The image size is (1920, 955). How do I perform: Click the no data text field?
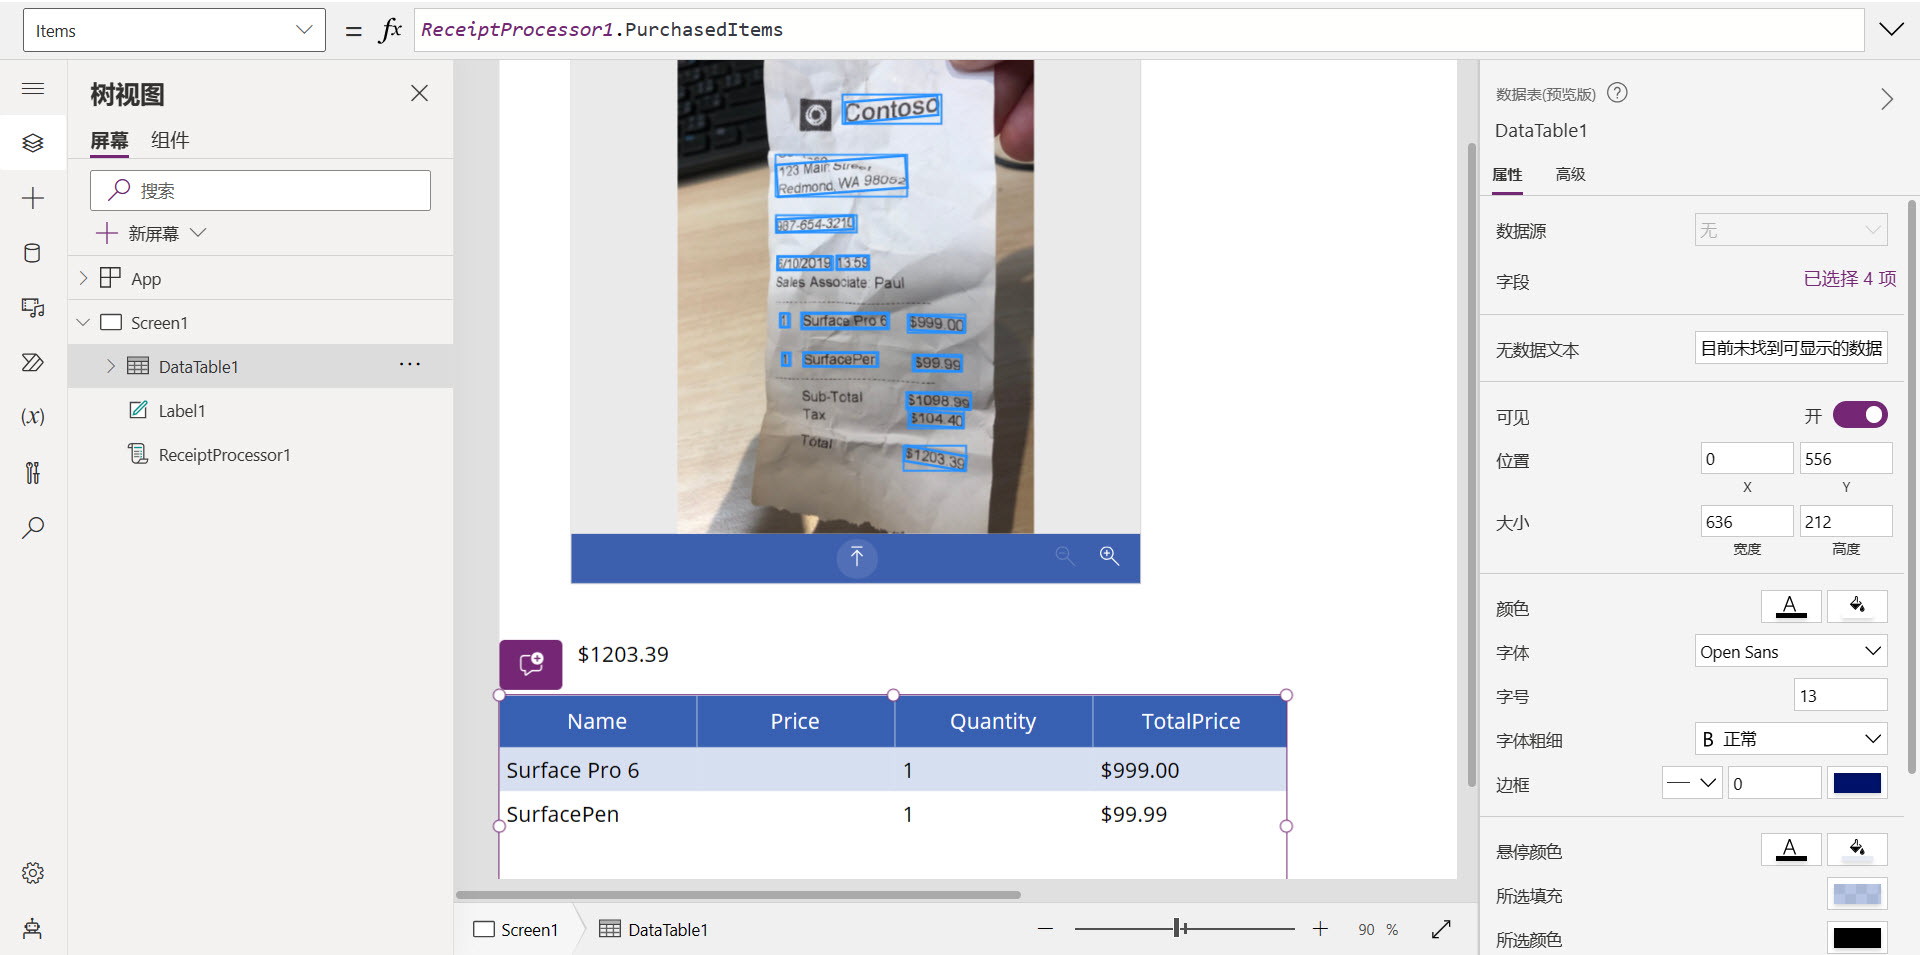pos(1791,348)
